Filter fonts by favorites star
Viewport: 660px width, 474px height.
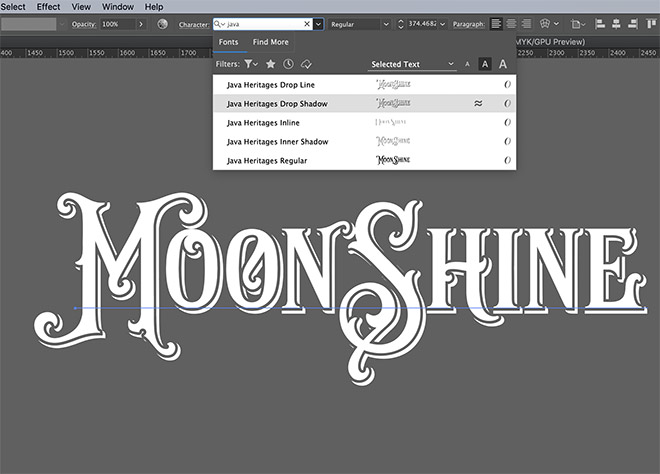coord(270,64)
